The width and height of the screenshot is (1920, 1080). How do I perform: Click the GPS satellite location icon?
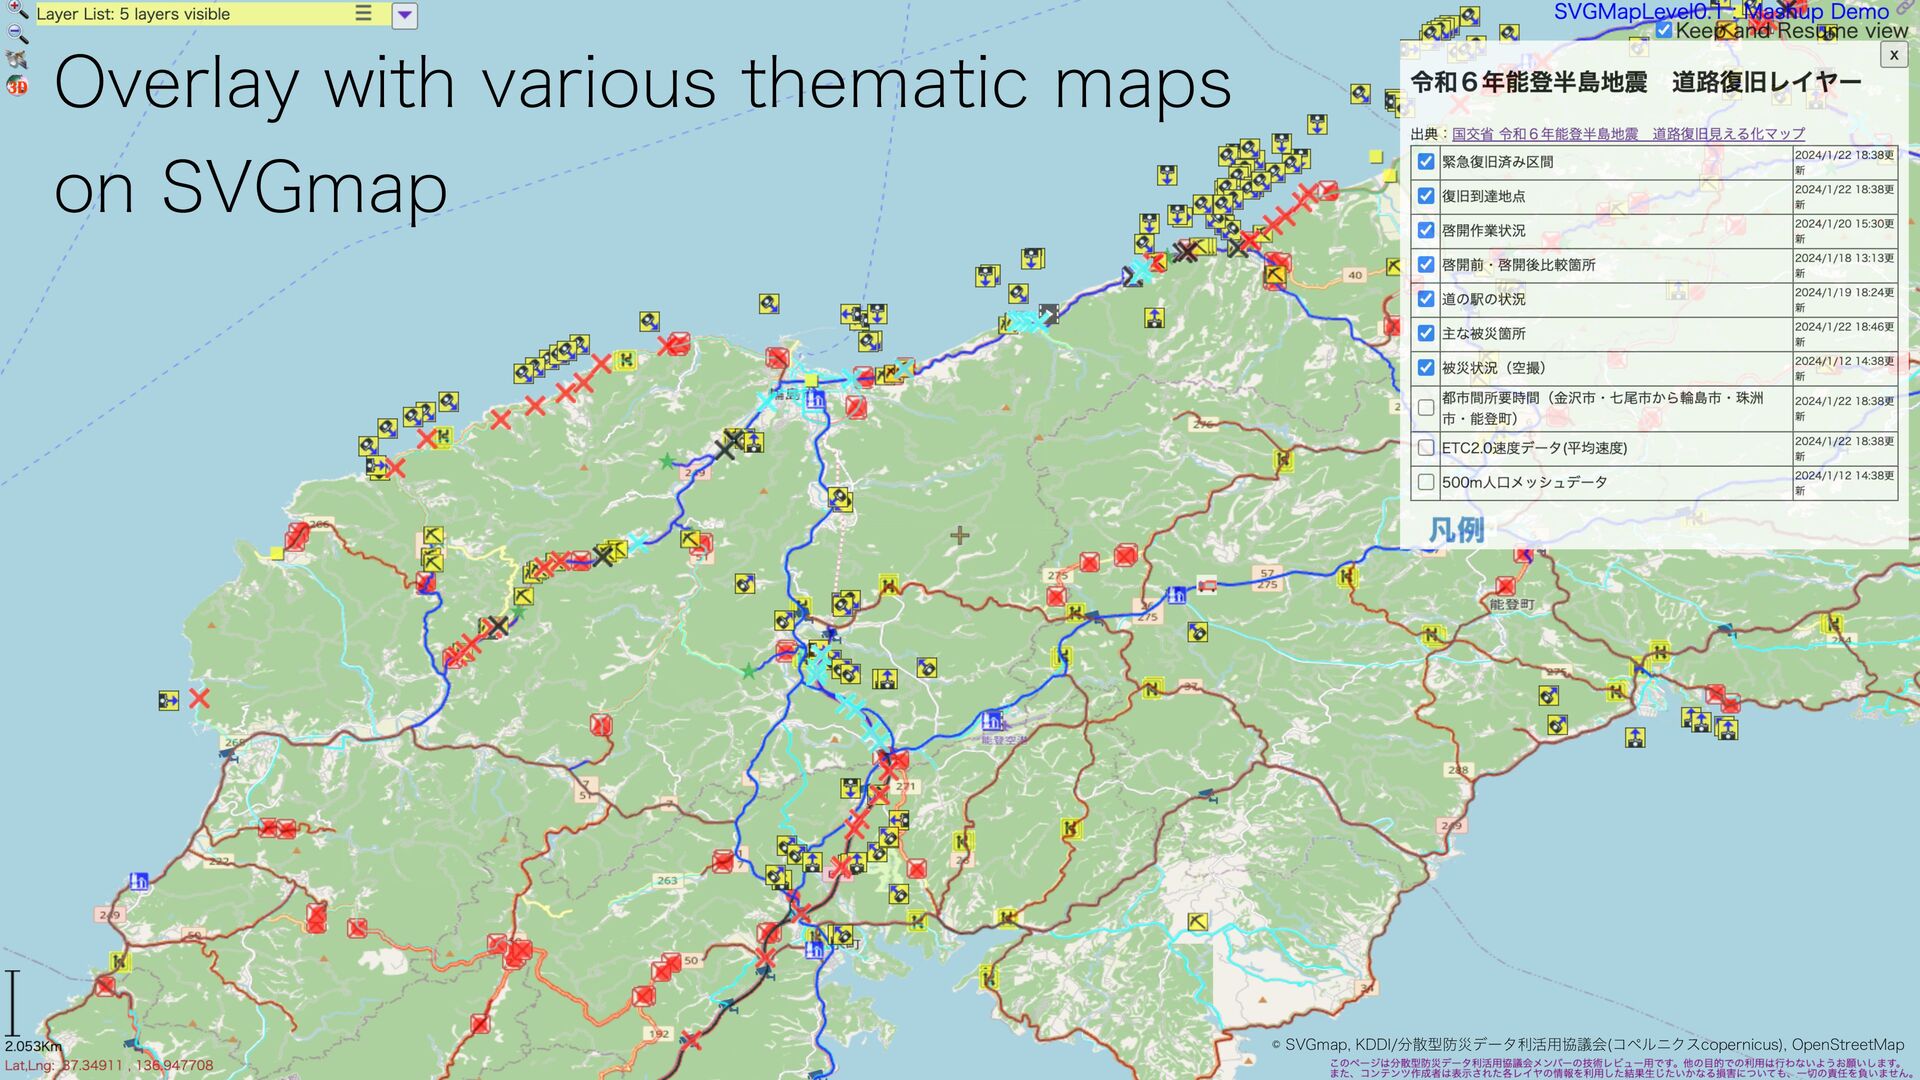(x=17, y=59)
